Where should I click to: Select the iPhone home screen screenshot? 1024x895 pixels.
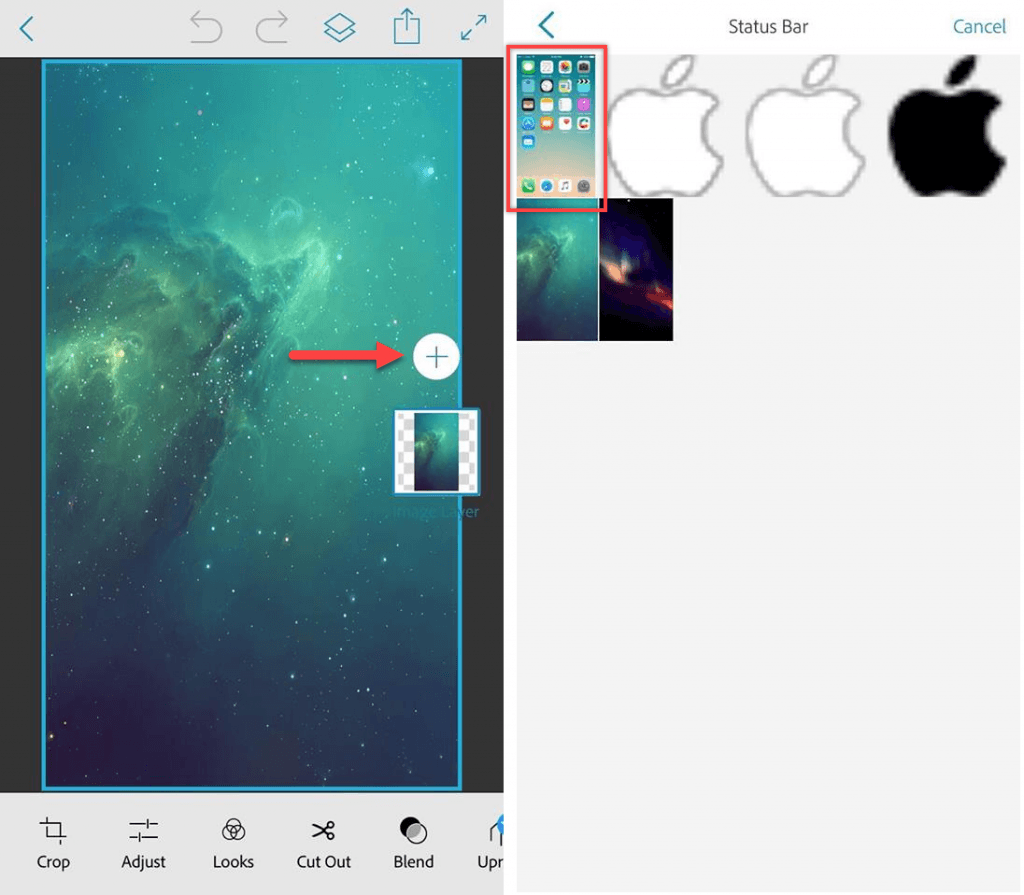(556, 127)
